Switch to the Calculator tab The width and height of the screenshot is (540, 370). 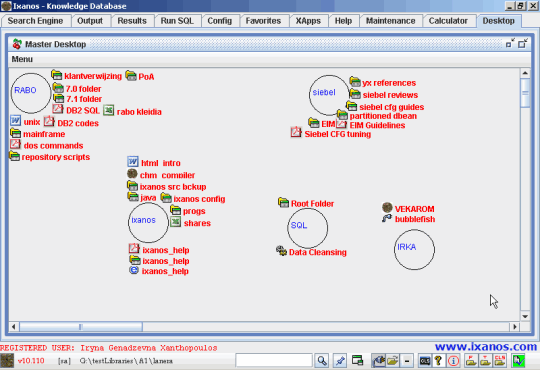tap(448, 21)
